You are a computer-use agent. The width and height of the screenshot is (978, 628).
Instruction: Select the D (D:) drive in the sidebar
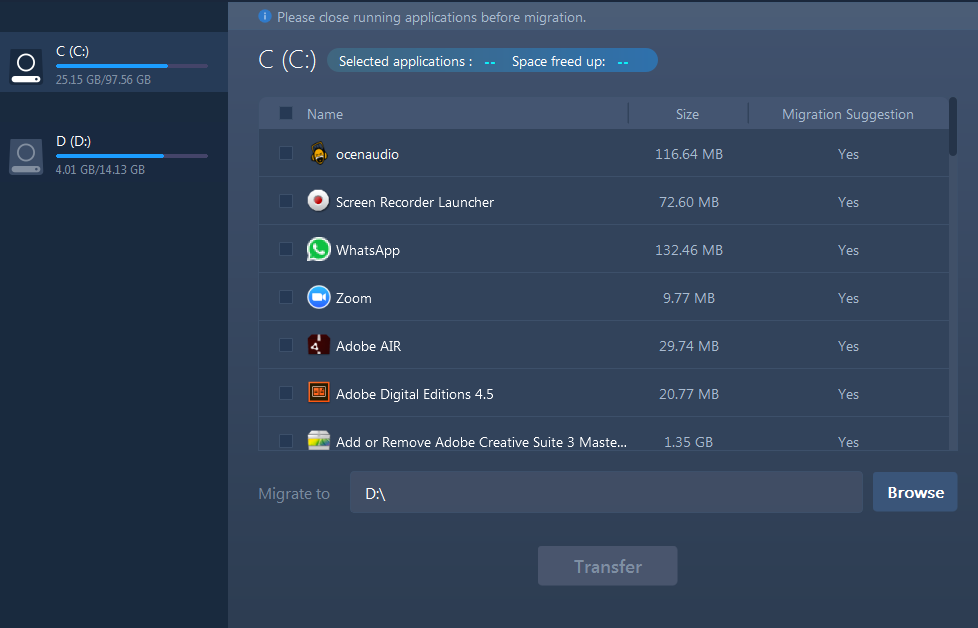tap(114, 155)
